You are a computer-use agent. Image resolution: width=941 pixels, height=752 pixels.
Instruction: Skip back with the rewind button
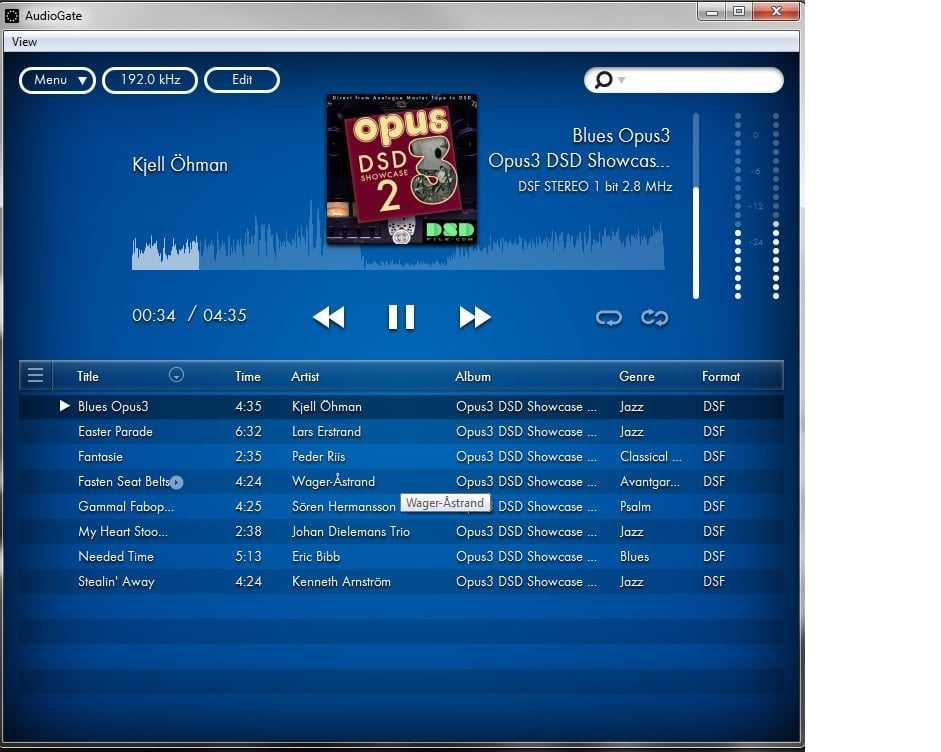pos(329,317)
